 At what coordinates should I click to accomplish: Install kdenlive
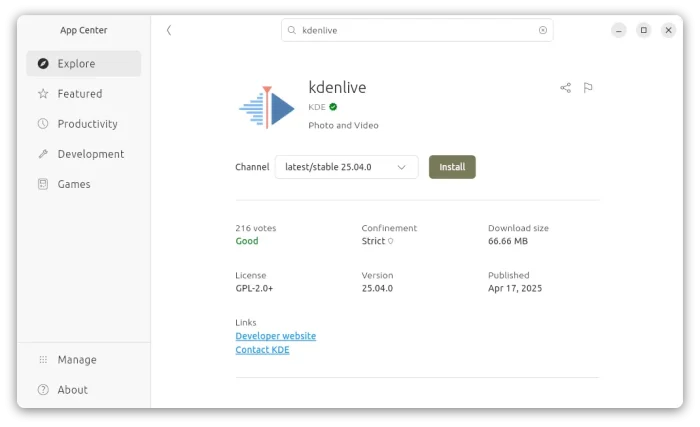[x=452, y=167]
